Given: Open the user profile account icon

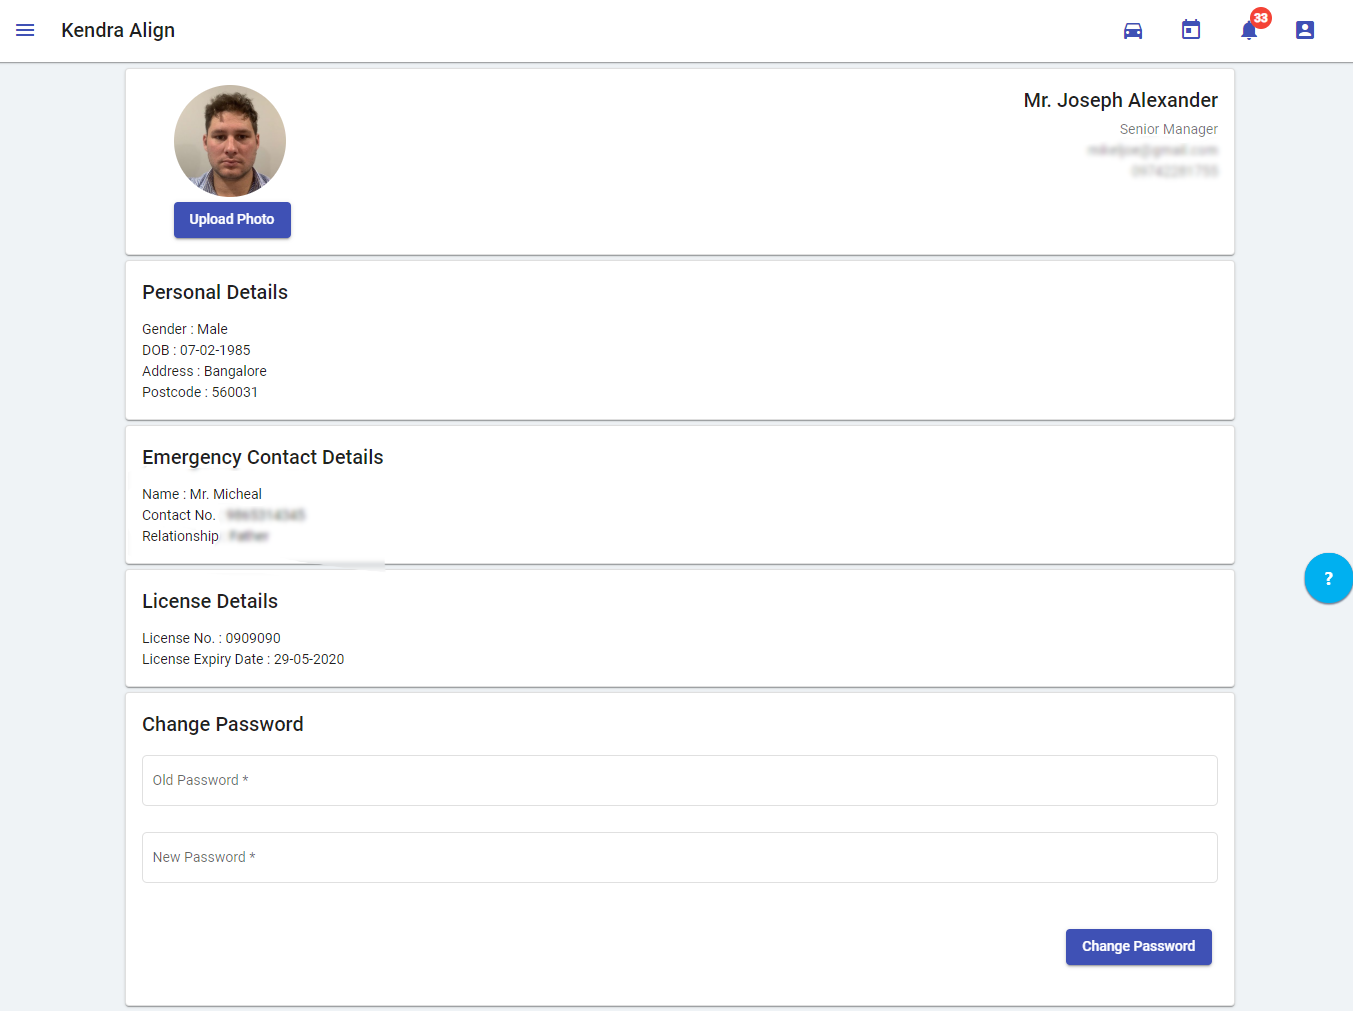Looking at the screenshot, I should pos(1305,30).
